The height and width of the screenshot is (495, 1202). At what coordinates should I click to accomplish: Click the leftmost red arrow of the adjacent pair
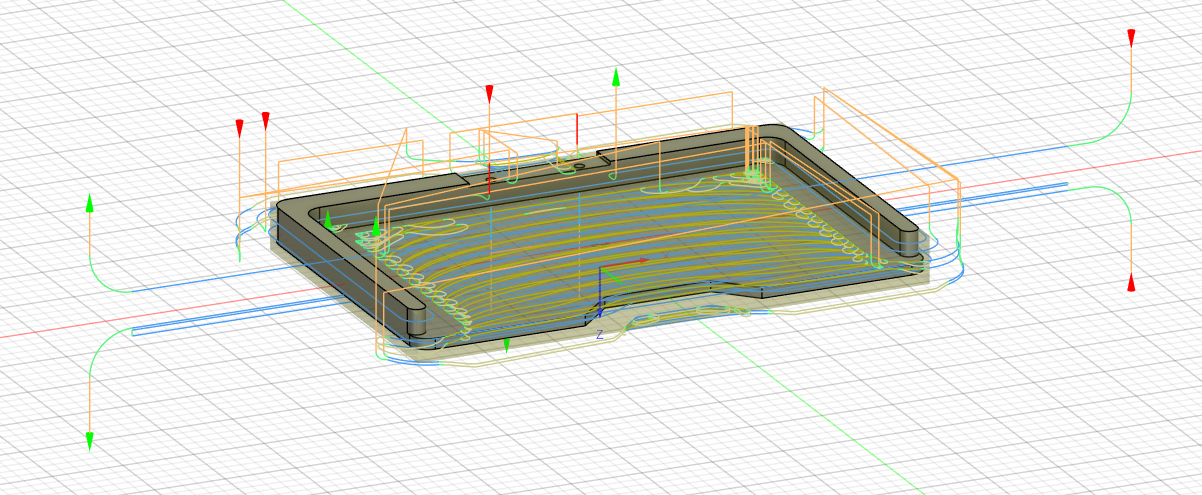(x=240, y=127)
